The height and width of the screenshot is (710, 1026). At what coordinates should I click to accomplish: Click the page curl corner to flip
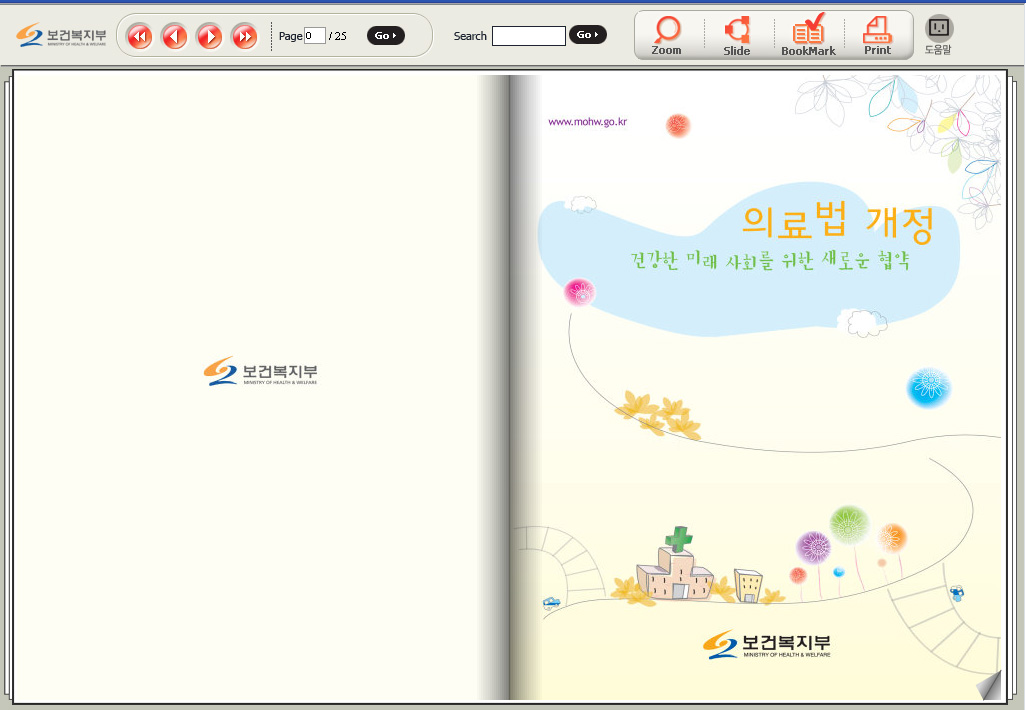[x=988, y=686]
